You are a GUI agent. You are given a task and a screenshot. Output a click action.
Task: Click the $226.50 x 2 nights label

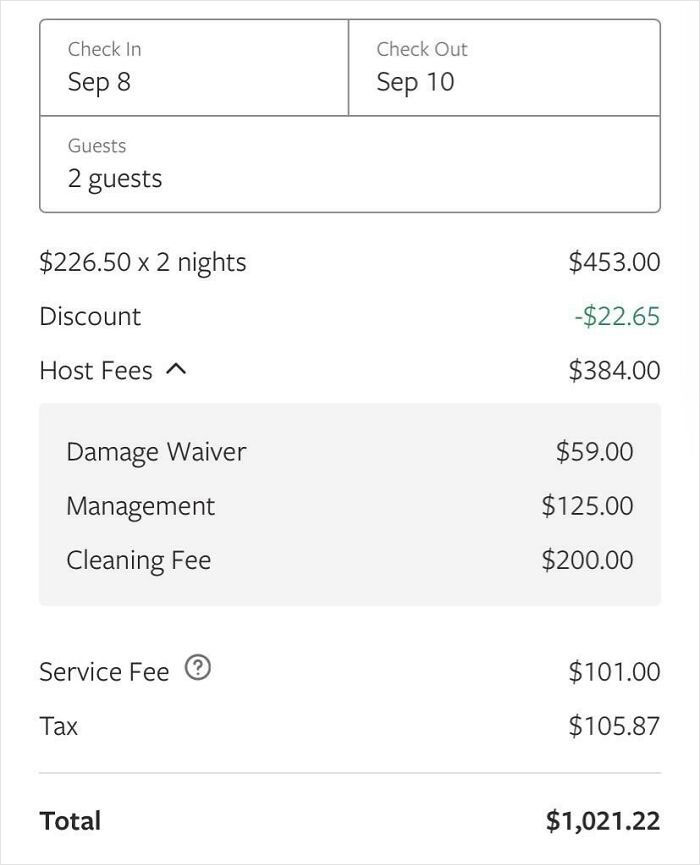point(143,263)
